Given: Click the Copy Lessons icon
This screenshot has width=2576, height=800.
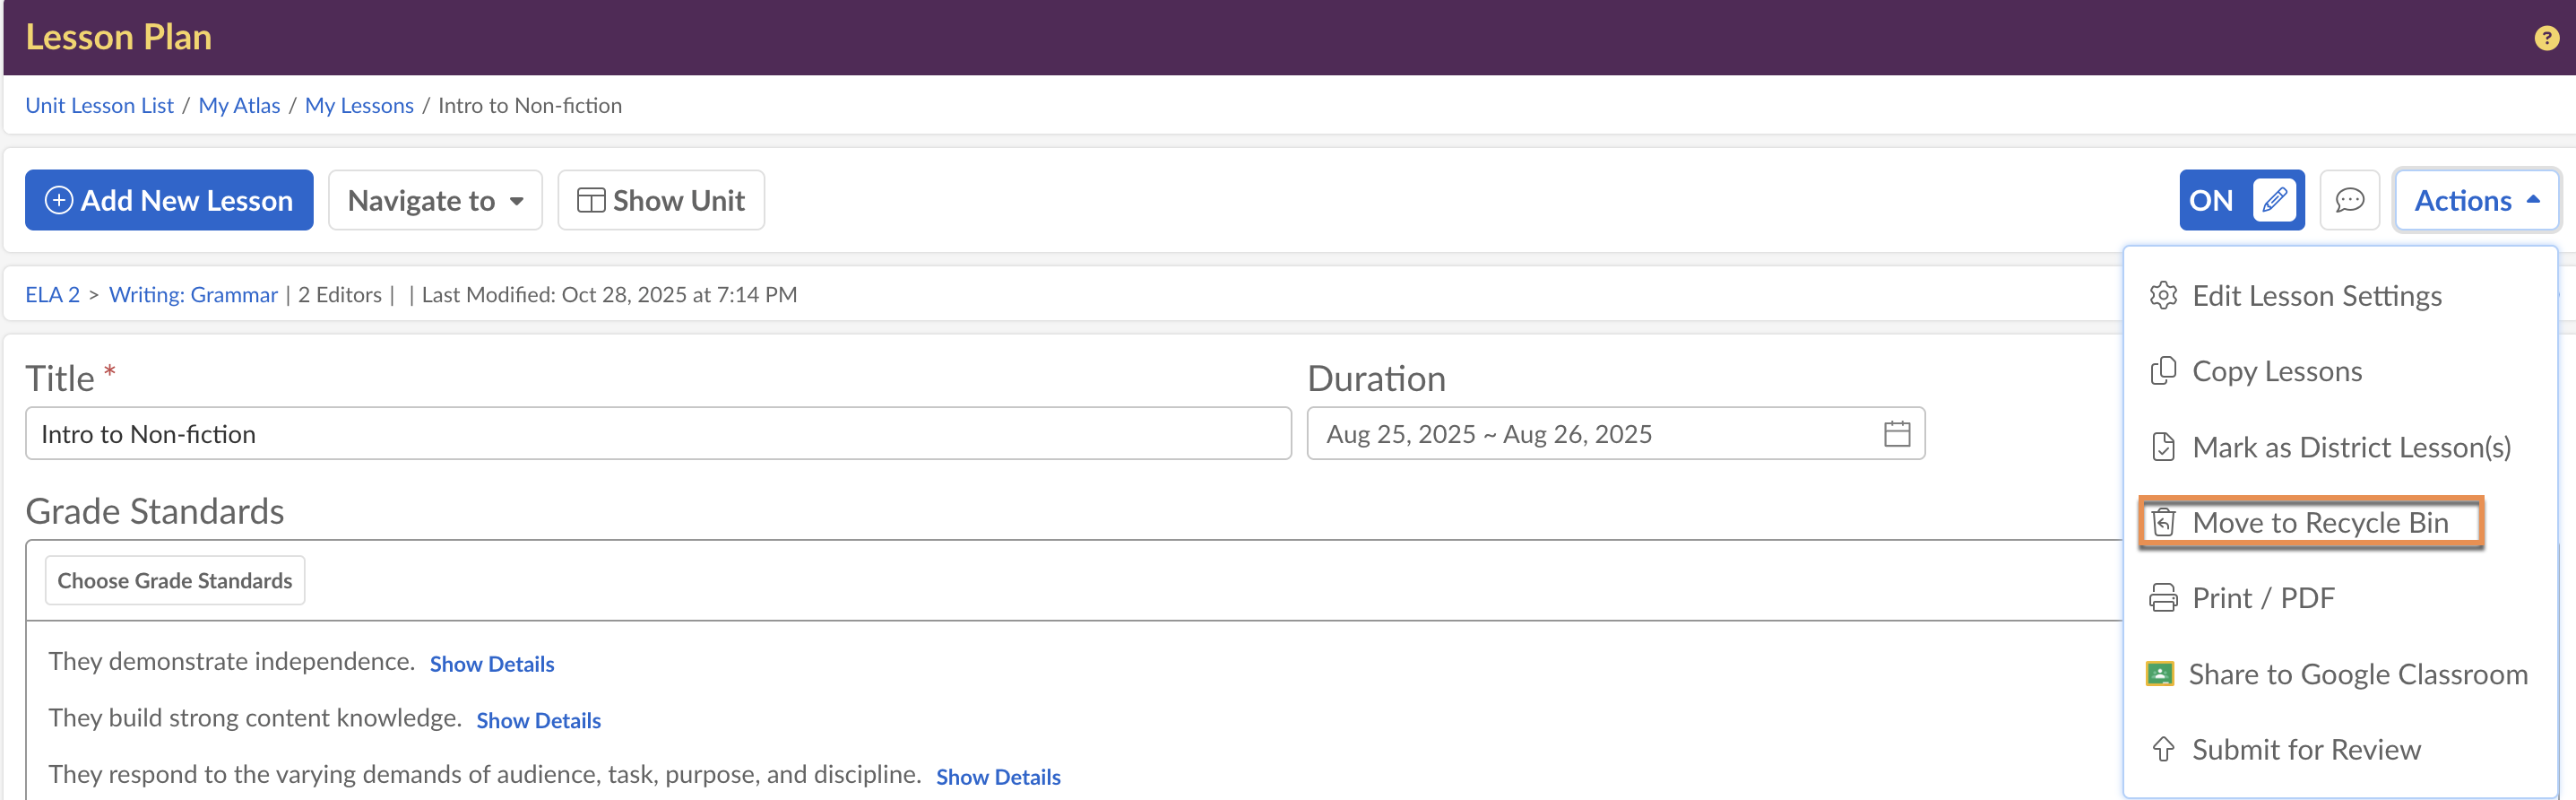Looking at the screenshot, I should (2163, 371).
